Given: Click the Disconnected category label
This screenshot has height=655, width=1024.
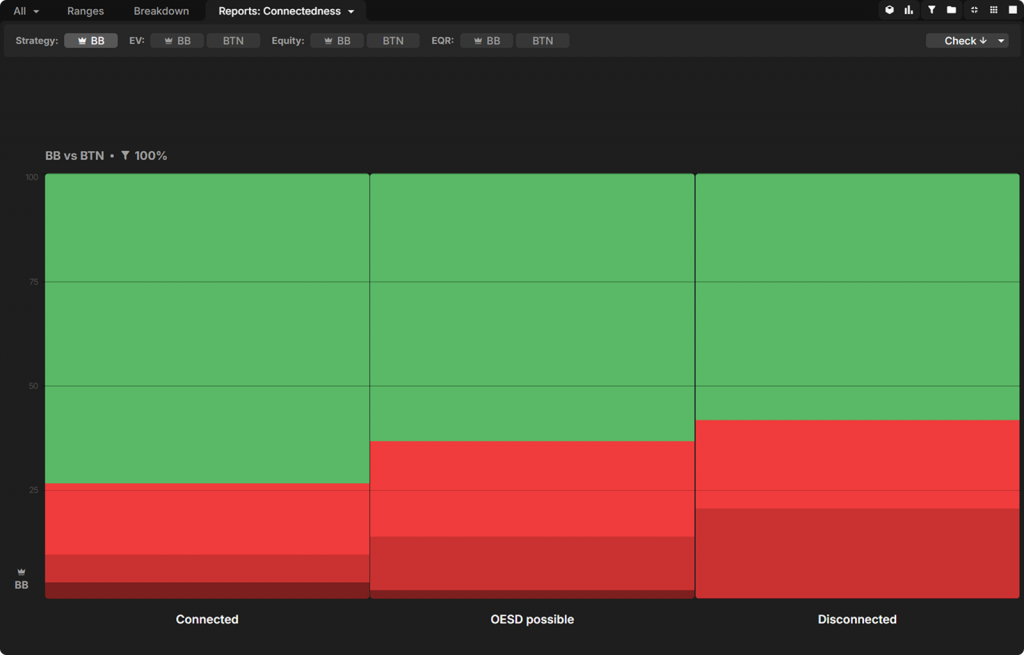Looking at the screenshot, I should (x=857, y=619).
